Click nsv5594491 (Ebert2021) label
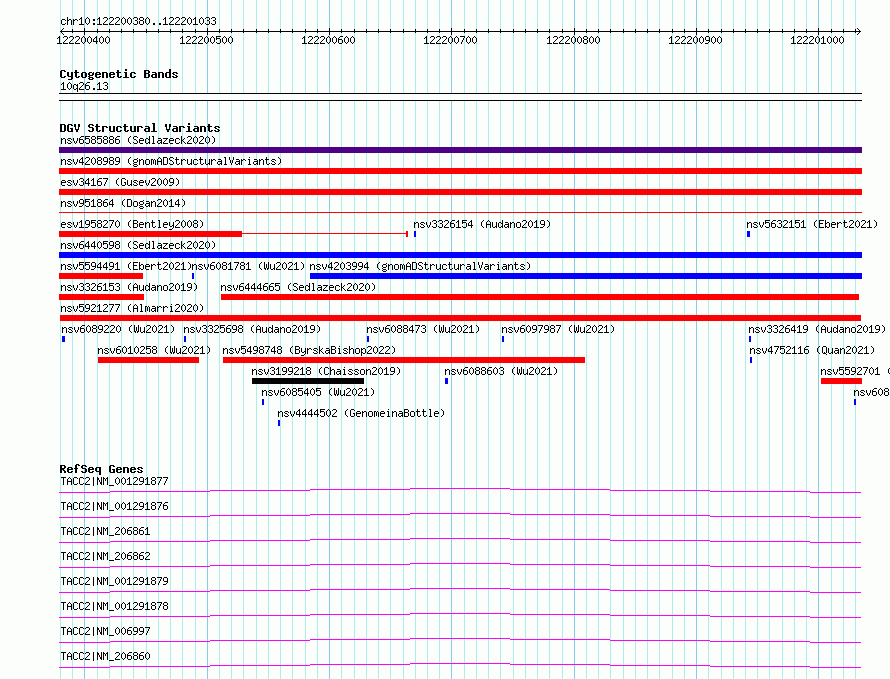The width and height of the screenshot is (890, 679). [x=124, y=266]
